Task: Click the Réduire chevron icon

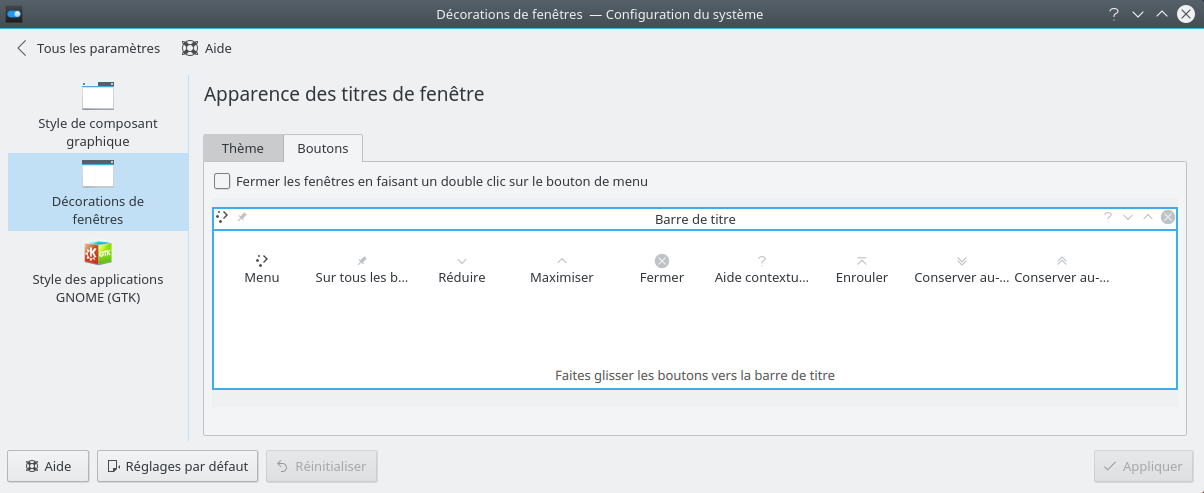Action: (x=462, y=260)
